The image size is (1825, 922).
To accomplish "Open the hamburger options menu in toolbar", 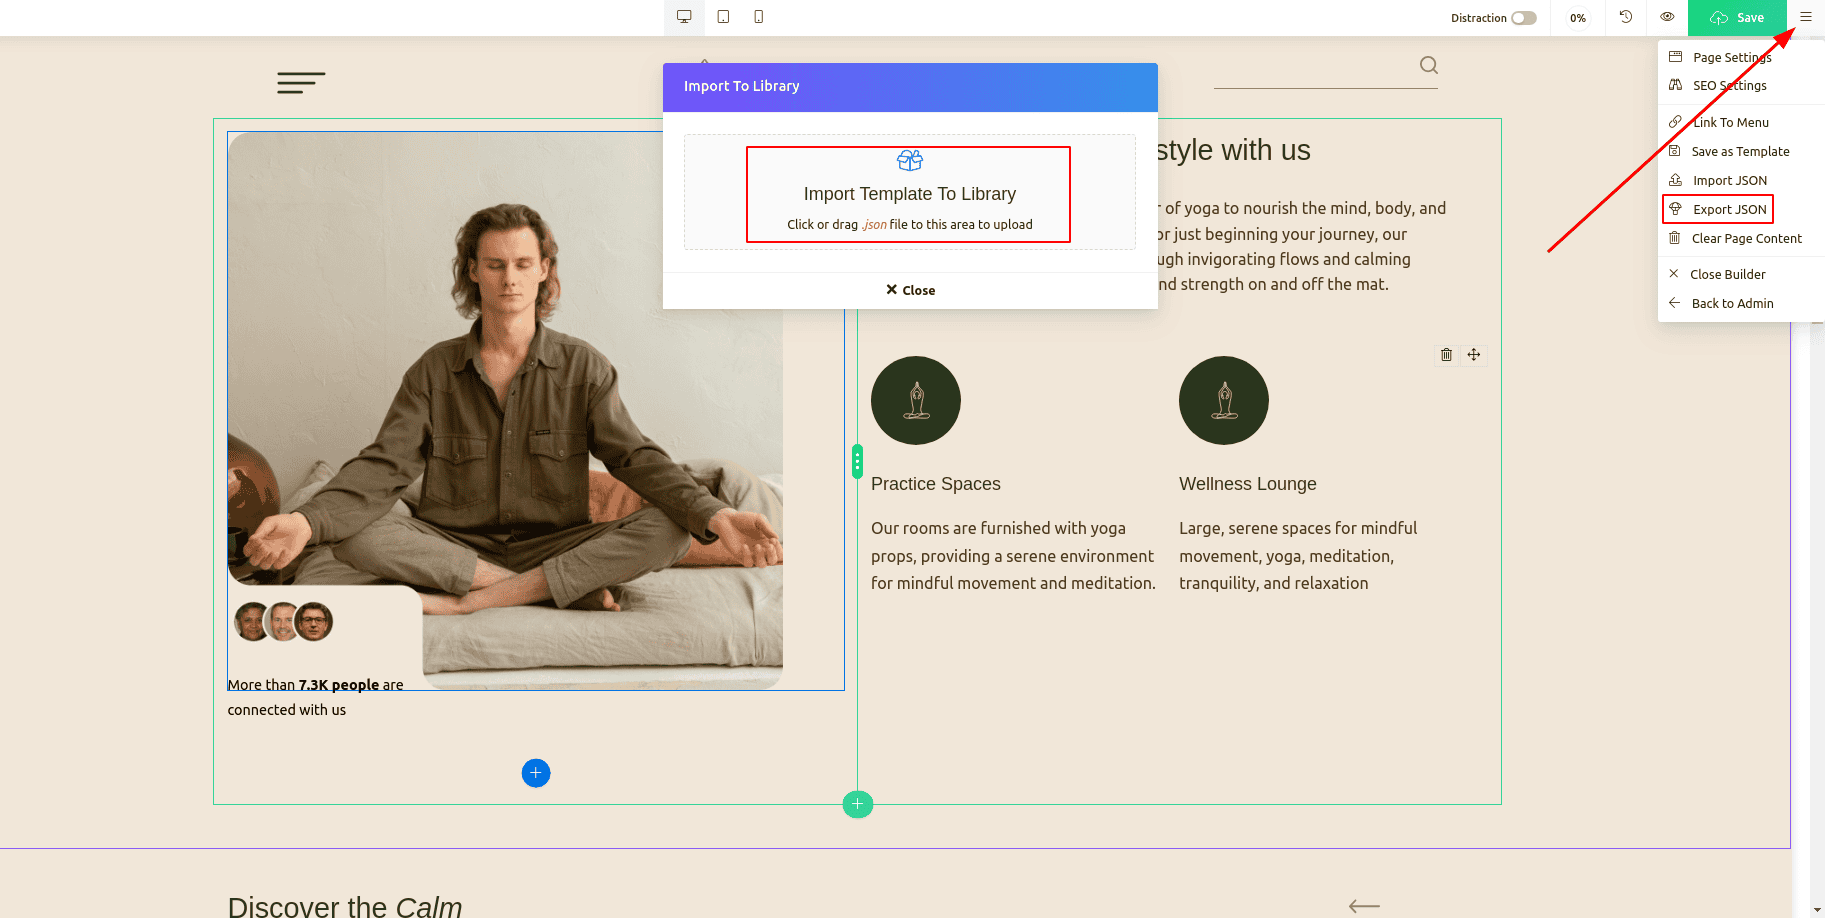I will point(1806,17).
